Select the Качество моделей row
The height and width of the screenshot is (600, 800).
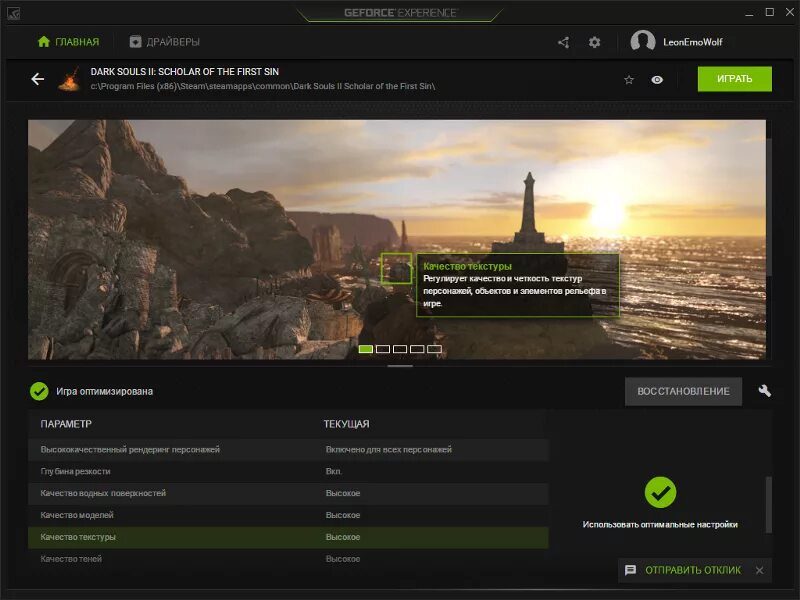pyautogui.click(x=288, y=515)
